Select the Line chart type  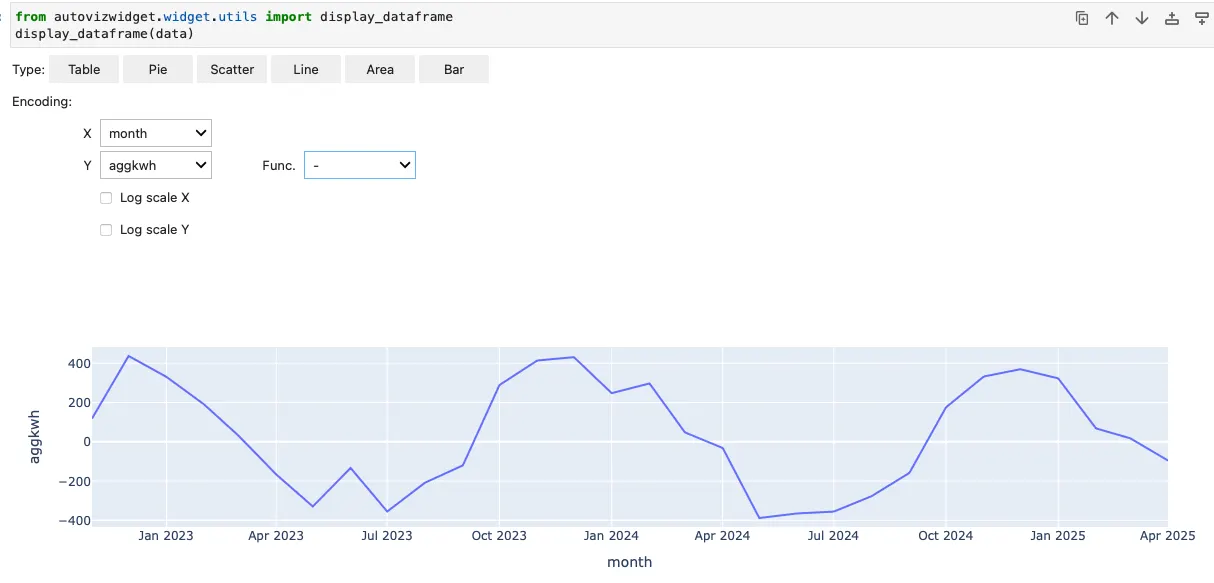tap(305, 69)
